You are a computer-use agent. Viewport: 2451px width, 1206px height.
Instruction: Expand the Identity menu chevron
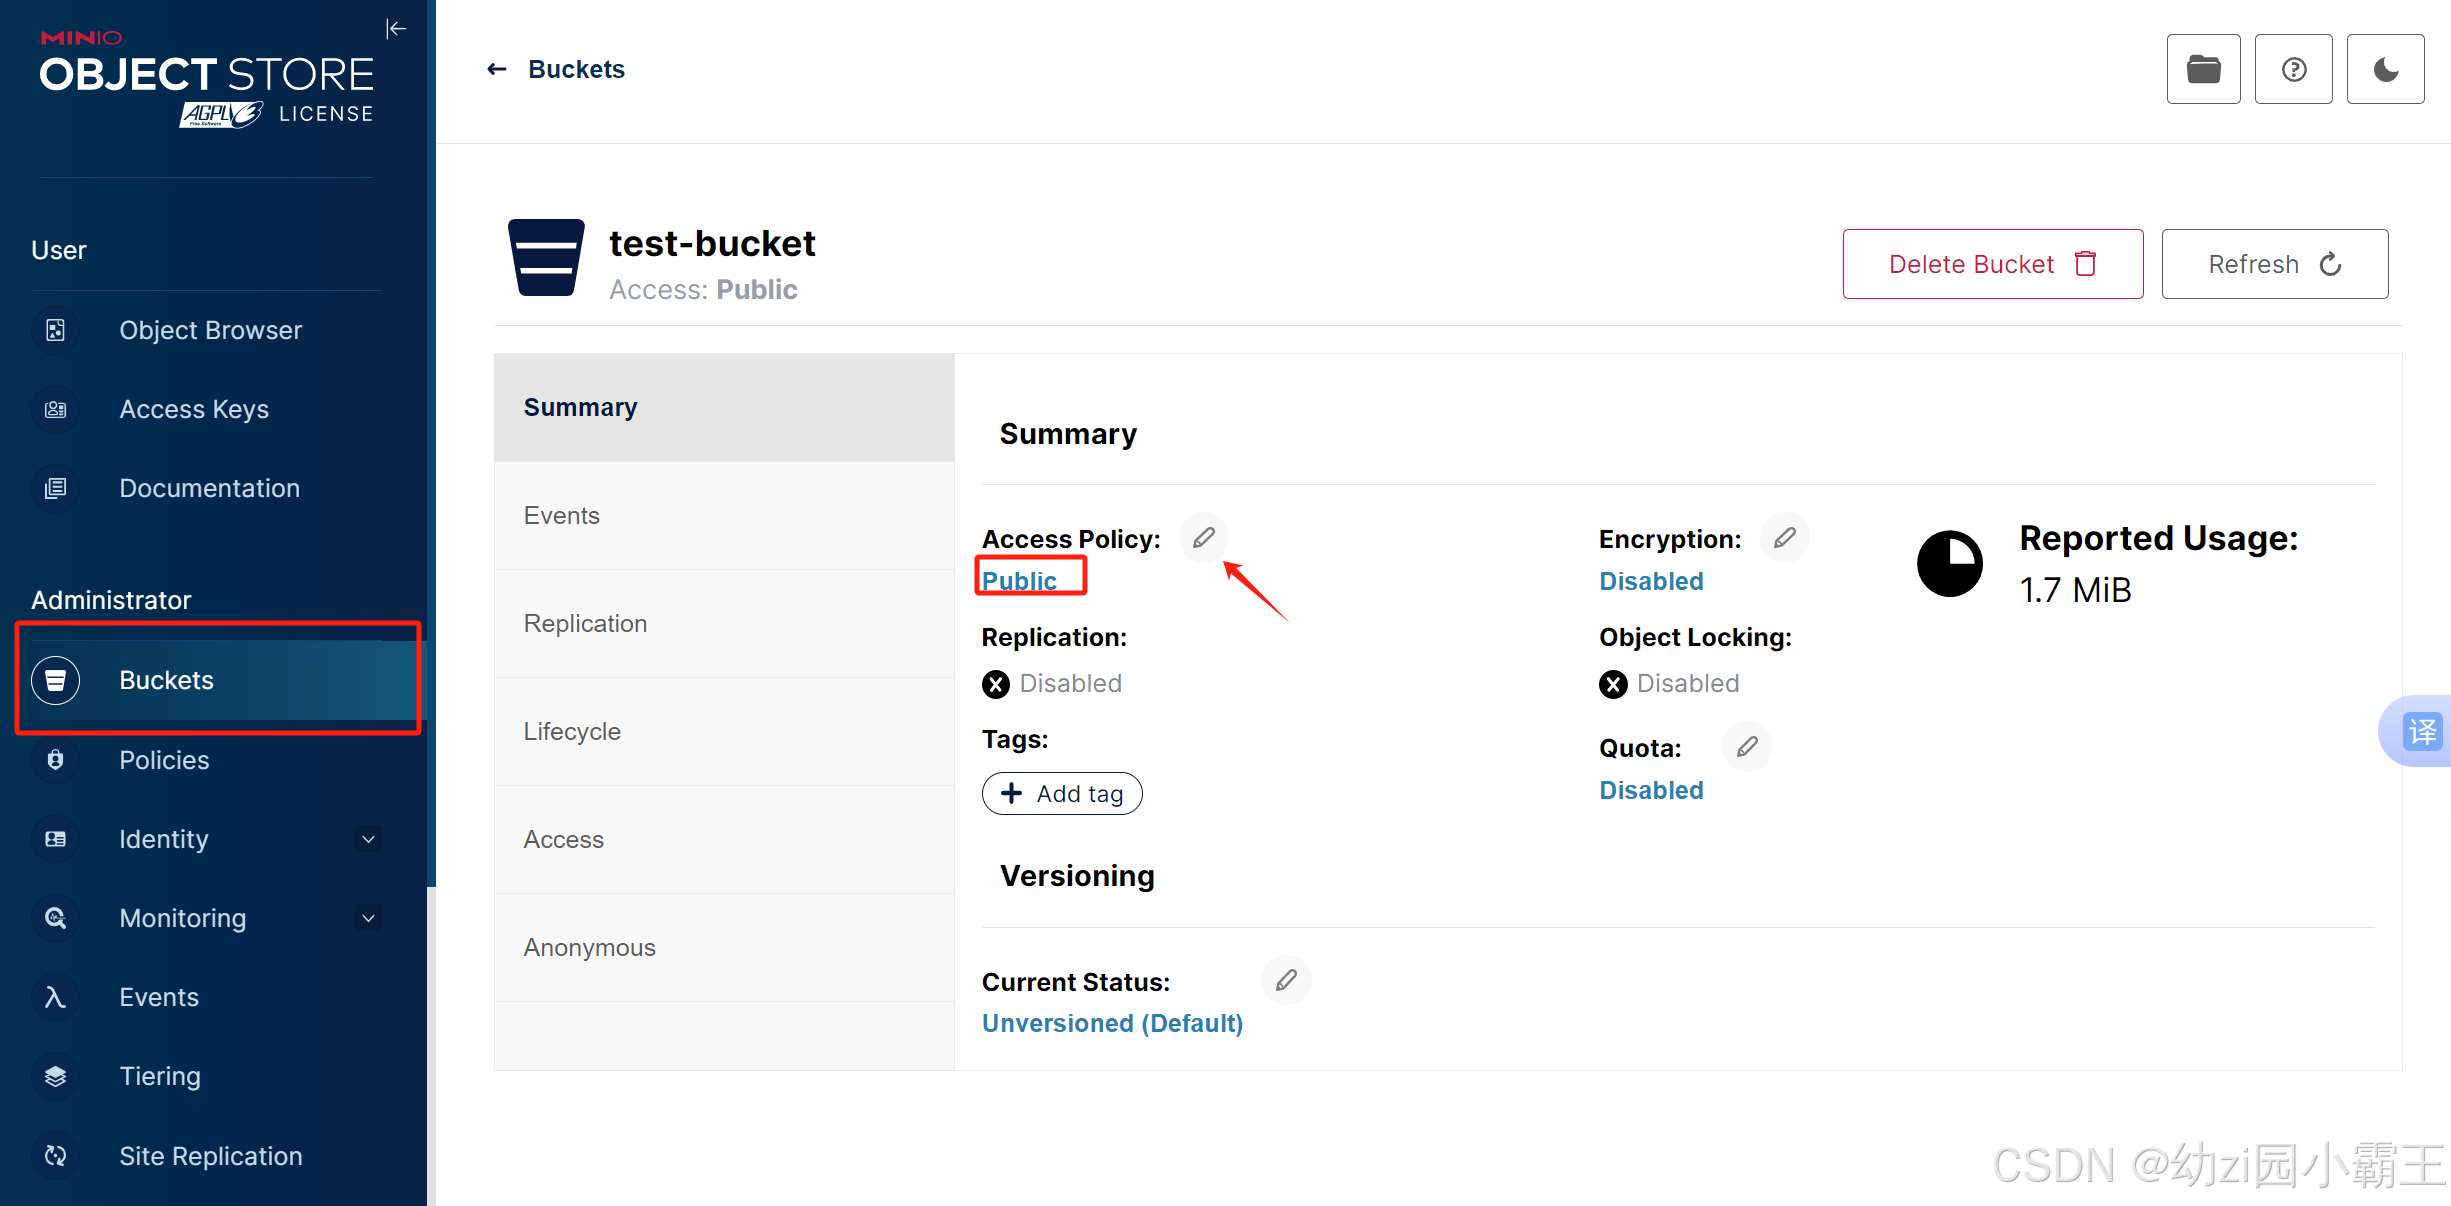[368, 839]
